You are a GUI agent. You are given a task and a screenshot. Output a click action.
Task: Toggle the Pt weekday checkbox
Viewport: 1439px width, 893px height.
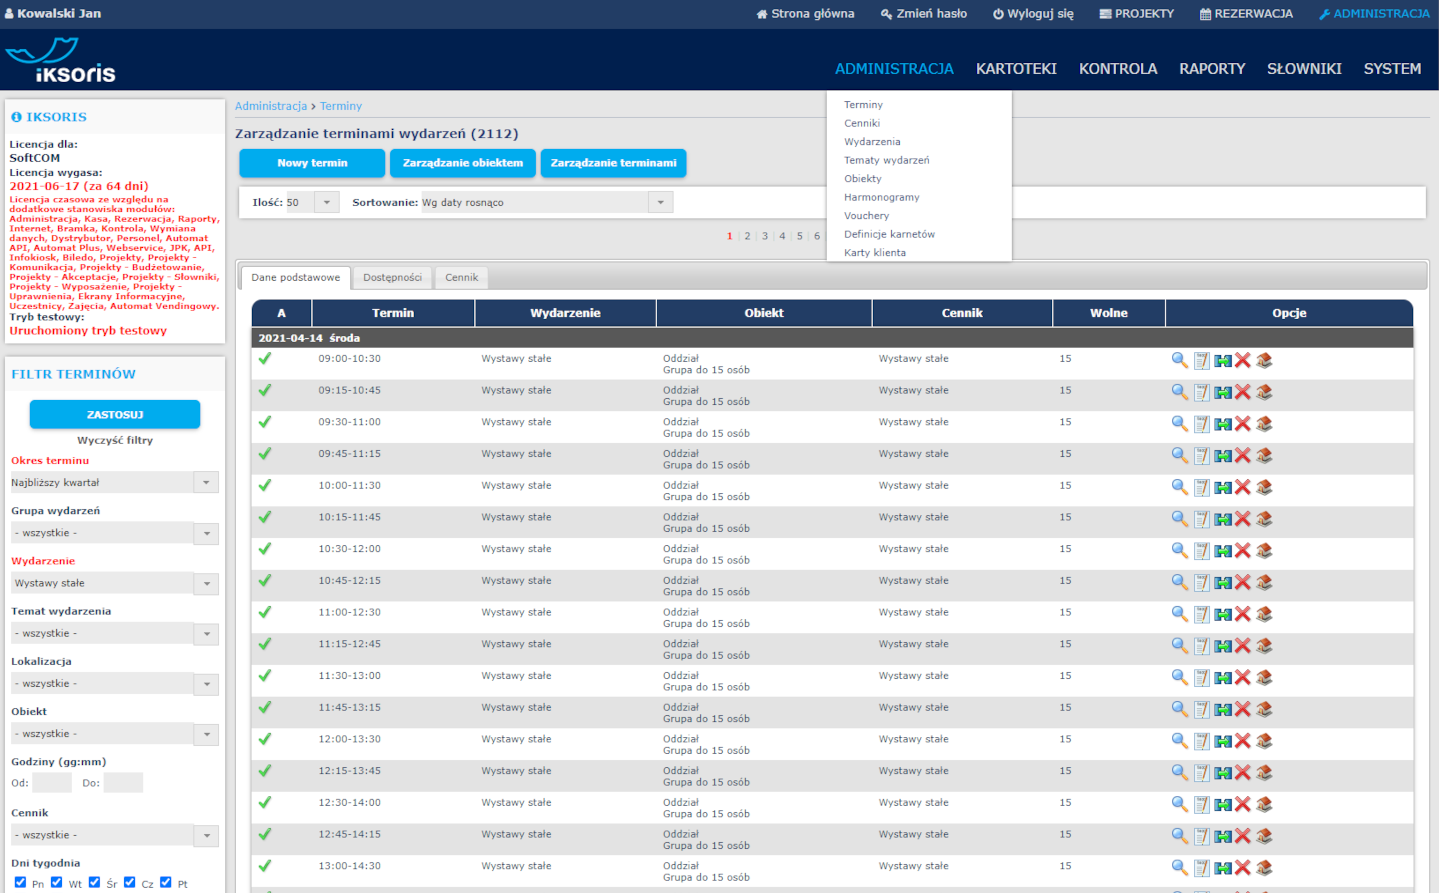pos(166,882)
